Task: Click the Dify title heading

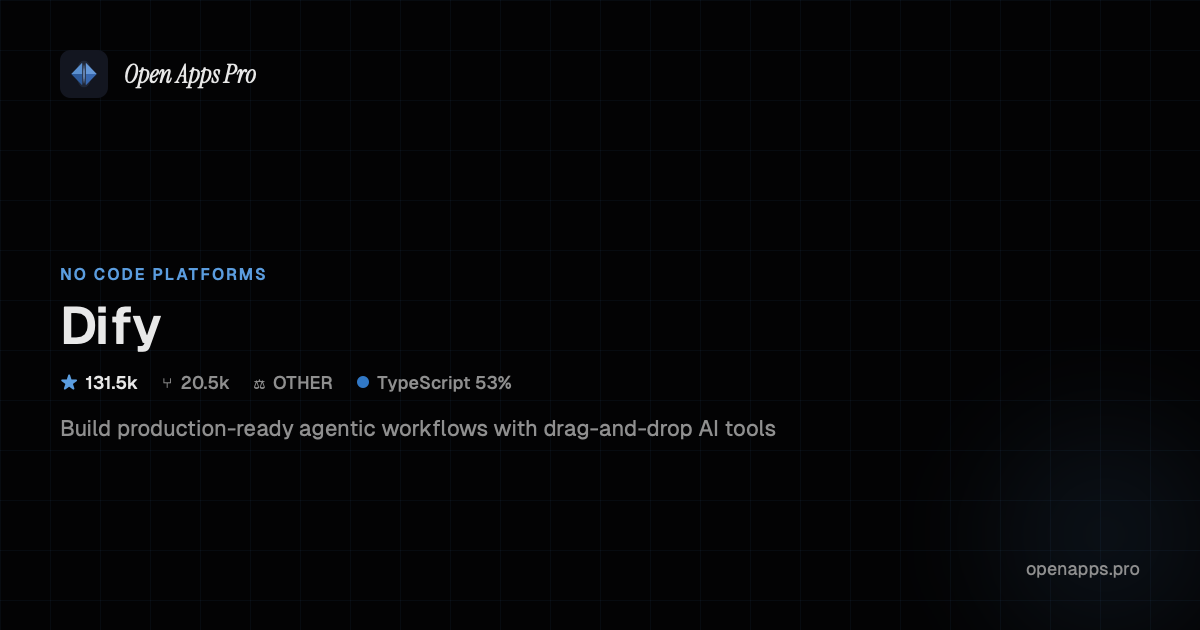Action: pyautogui.click(x=111, y=325)
